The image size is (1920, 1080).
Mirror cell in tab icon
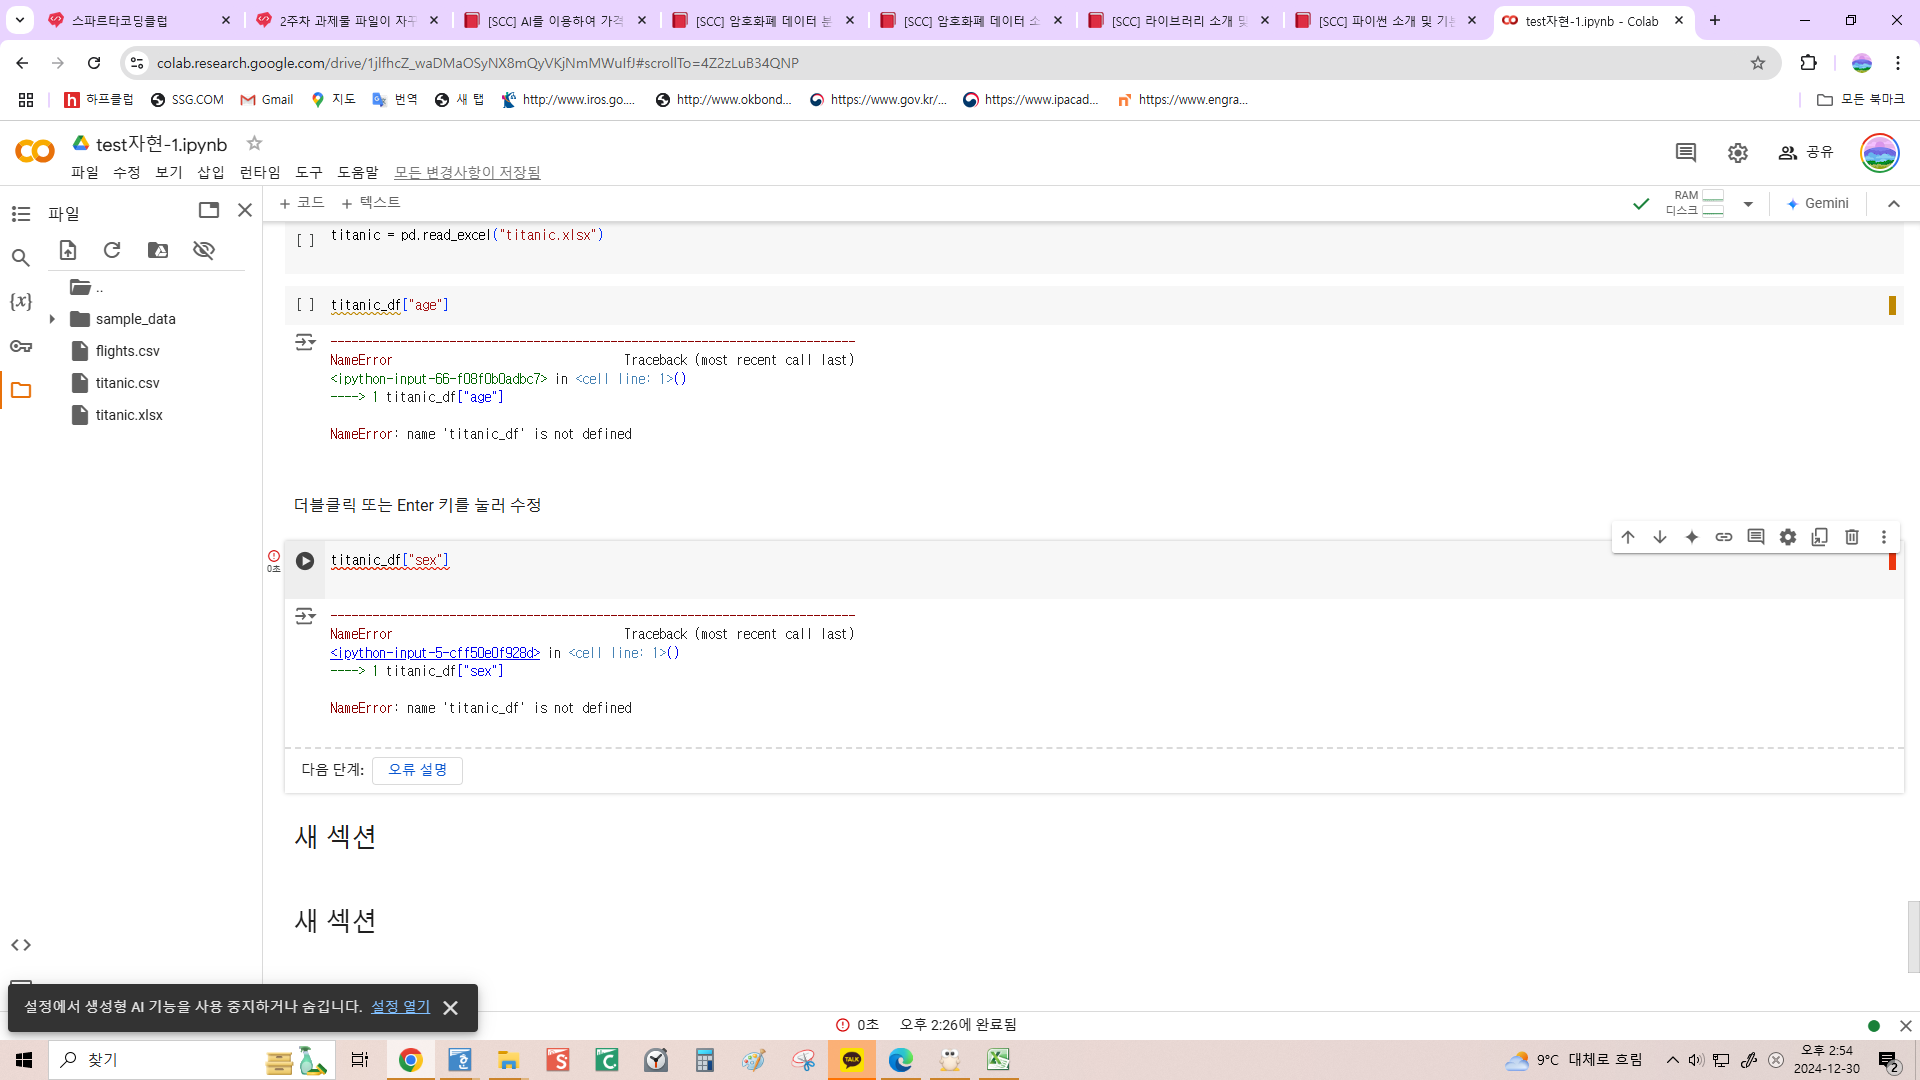pyautogui.click(x=1820, y=537)
